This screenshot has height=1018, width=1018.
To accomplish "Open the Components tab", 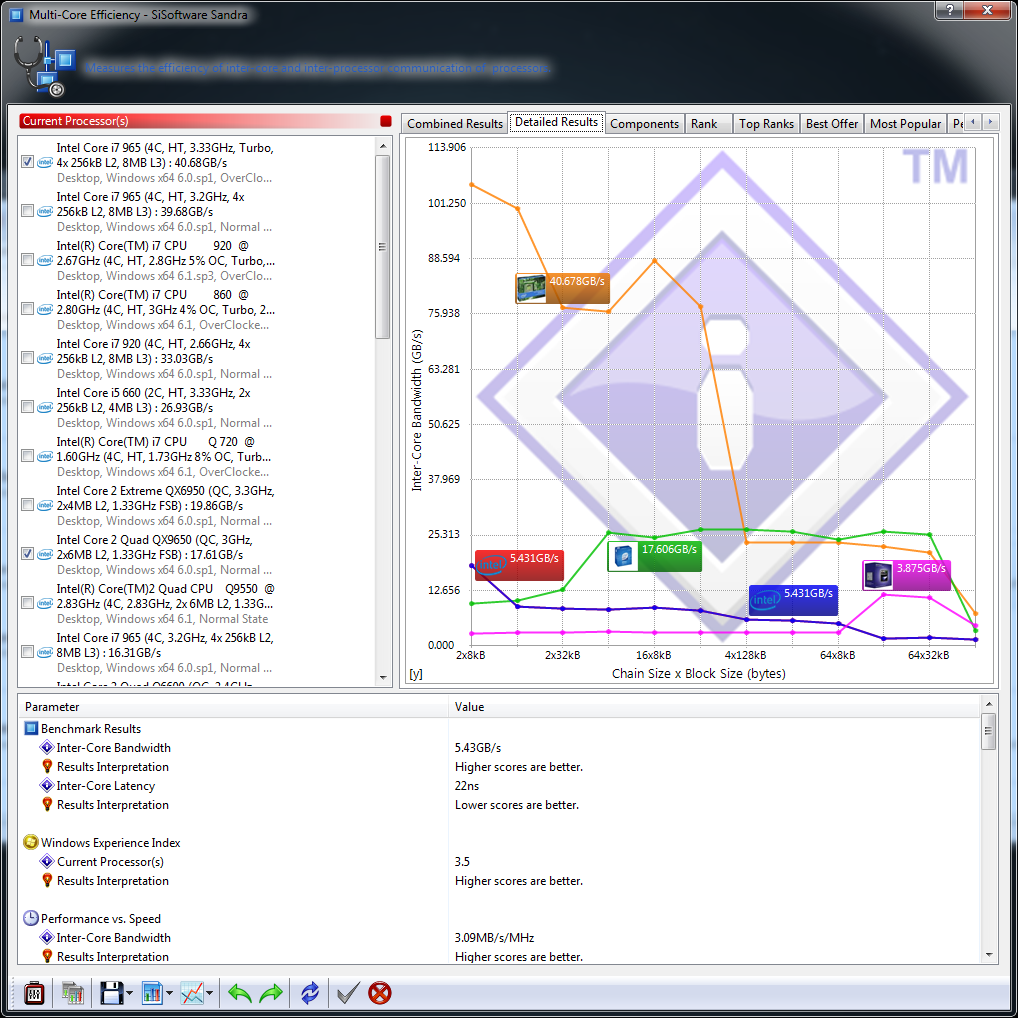I will point(644,123).
